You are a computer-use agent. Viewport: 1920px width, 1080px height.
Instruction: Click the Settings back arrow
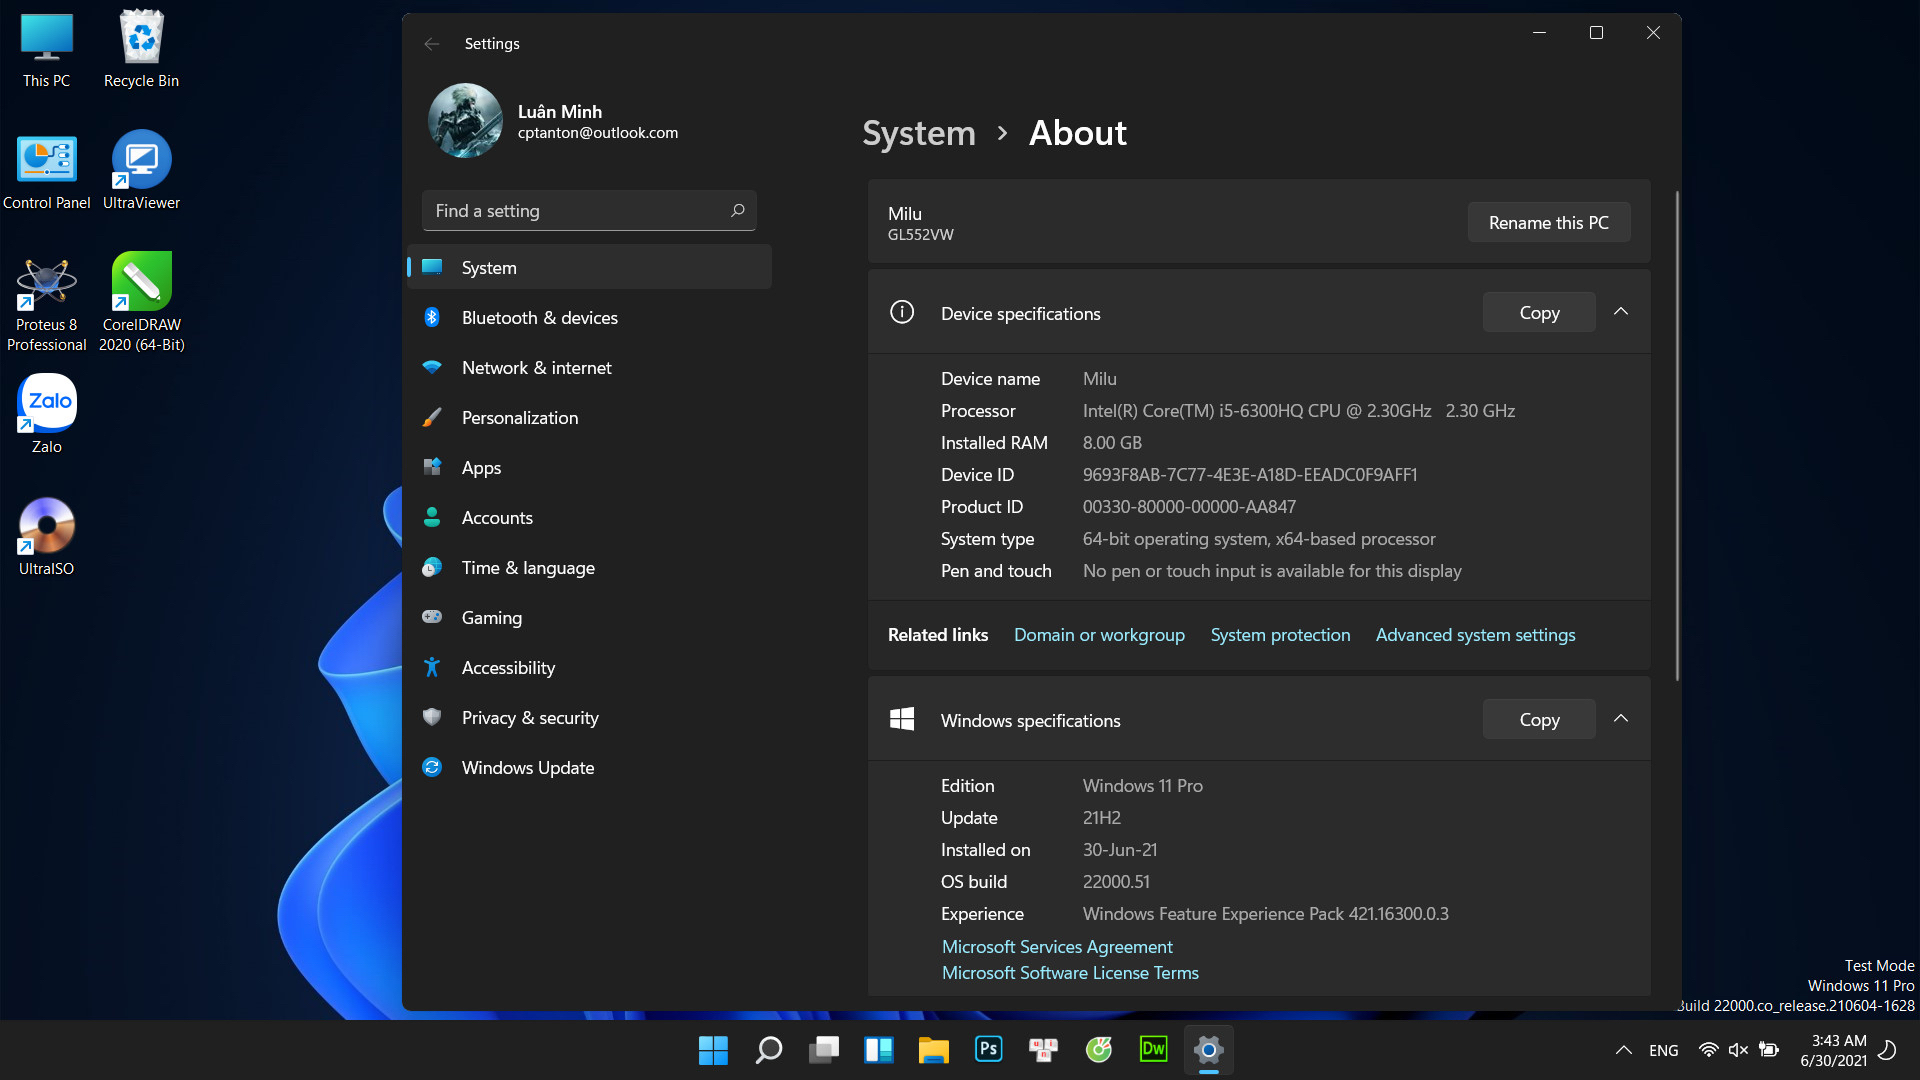tap(432, 44)
